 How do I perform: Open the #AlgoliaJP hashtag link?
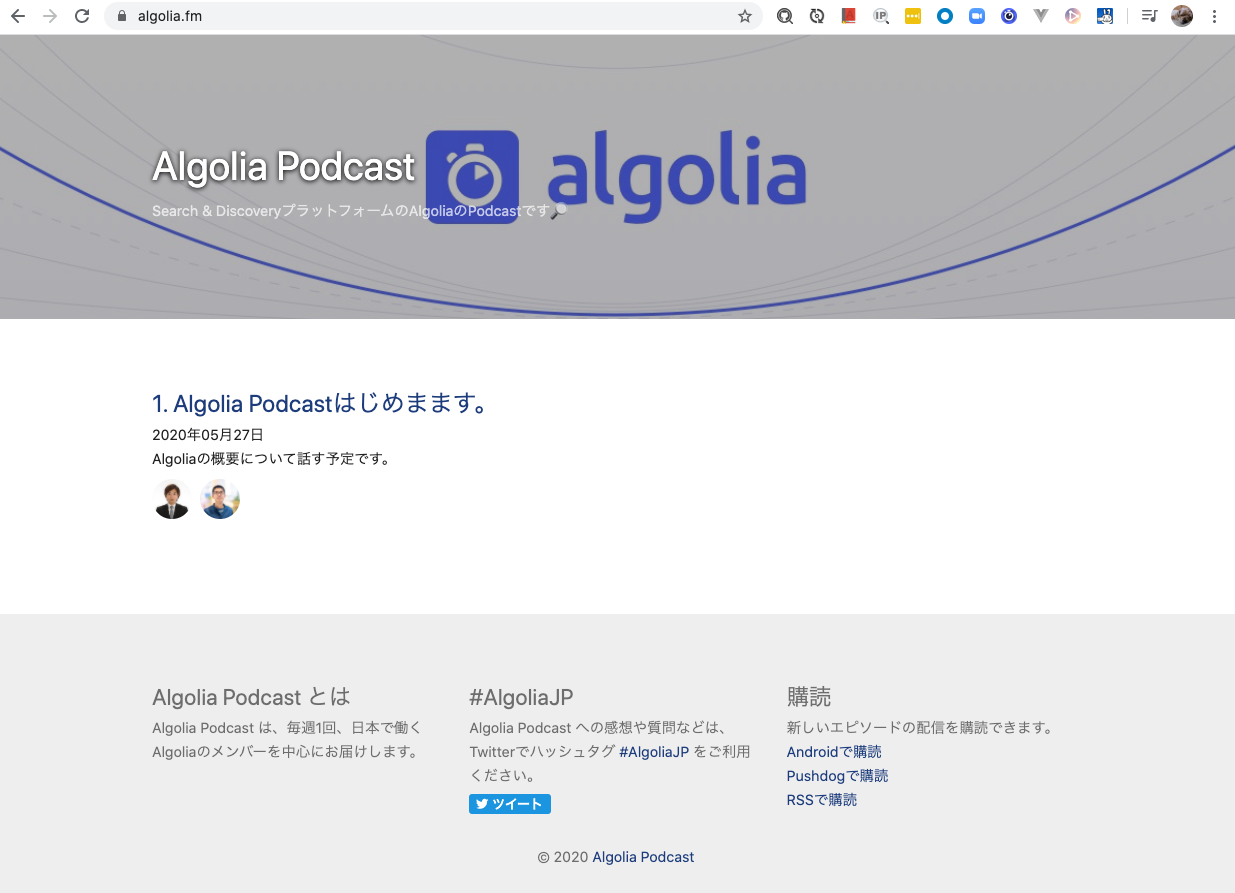point(654,752)
